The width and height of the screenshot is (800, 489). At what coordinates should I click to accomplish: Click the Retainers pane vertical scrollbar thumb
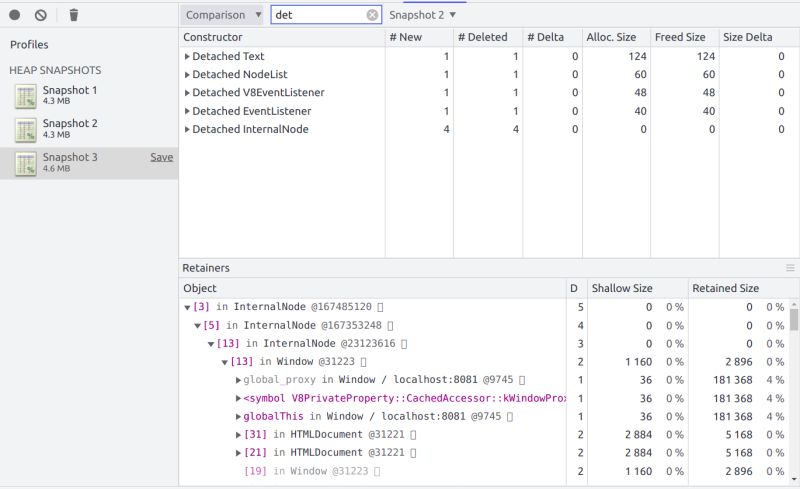pyautogui.click(x=794, y=320)
